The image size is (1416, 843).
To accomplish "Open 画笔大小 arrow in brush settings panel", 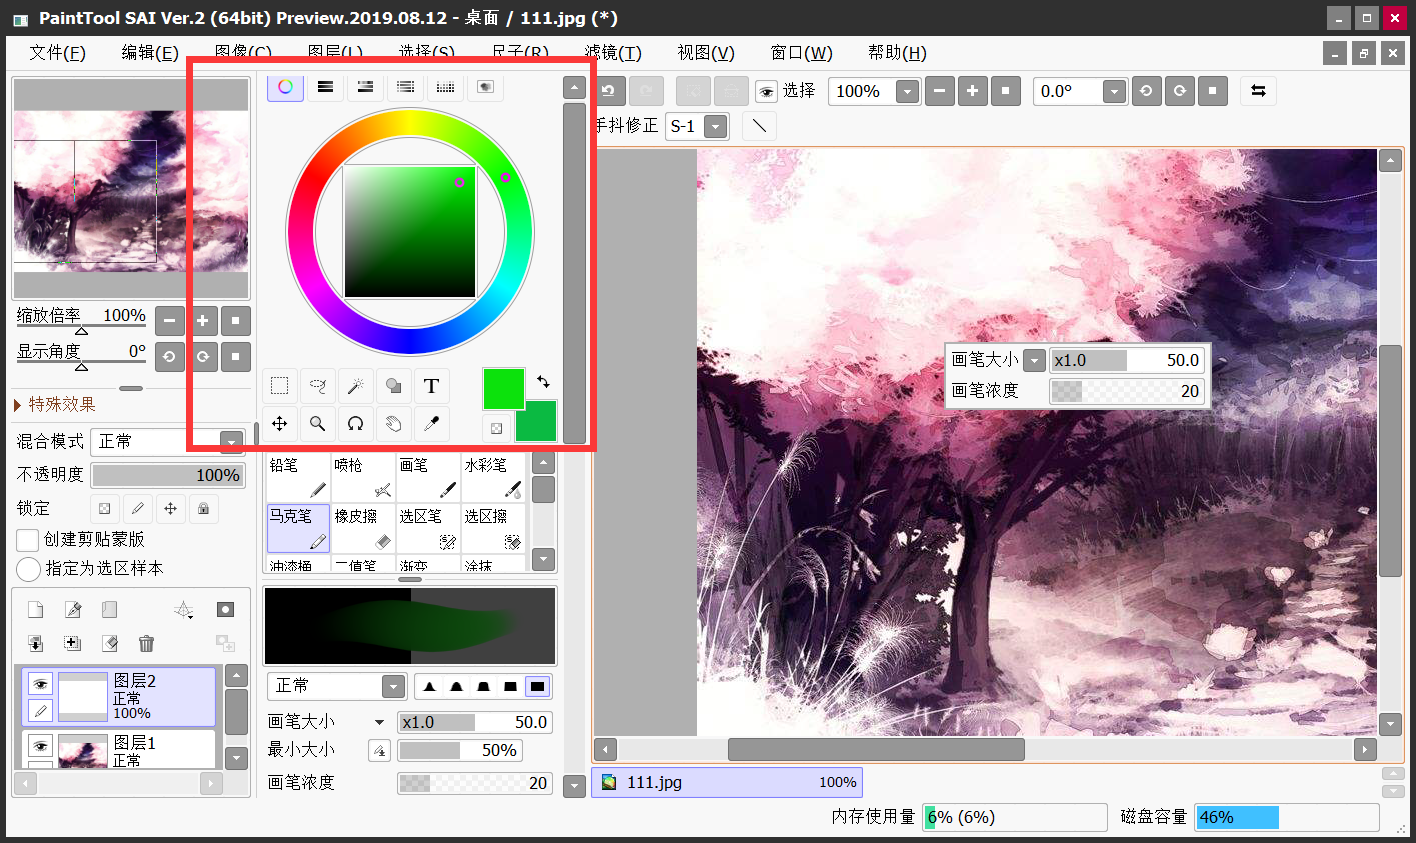I will 379,722.
